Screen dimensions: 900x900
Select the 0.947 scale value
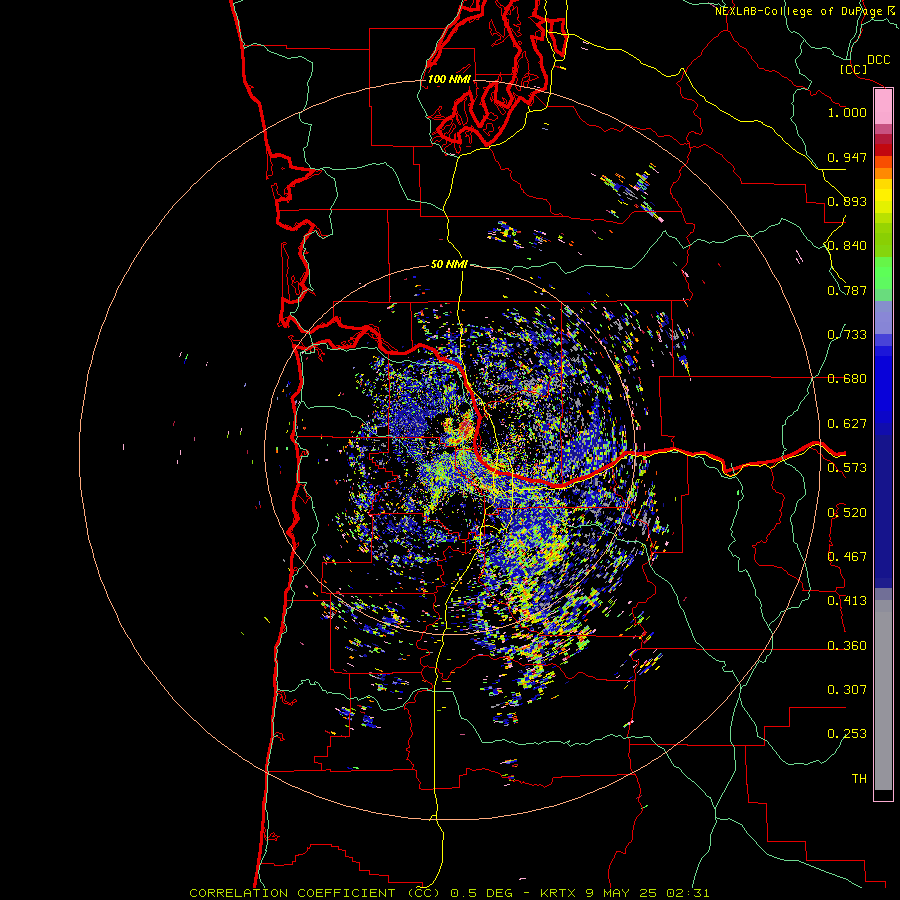(847, 157)
